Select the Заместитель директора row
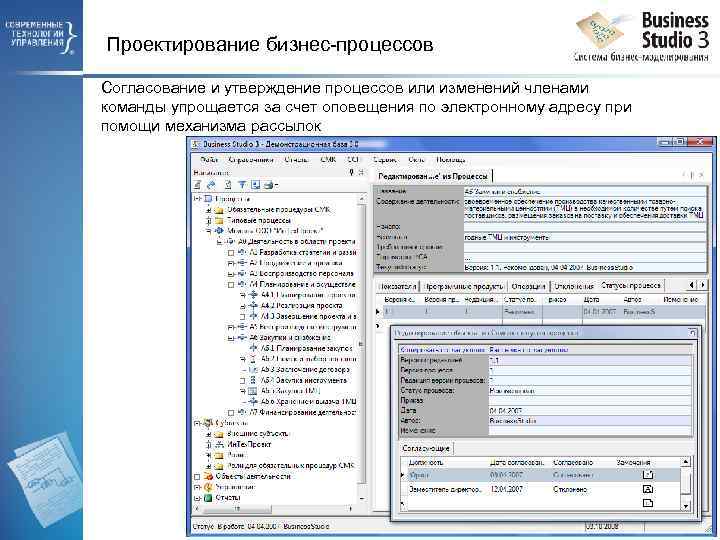This screenshot has height=540, width=720. (540, 489)
